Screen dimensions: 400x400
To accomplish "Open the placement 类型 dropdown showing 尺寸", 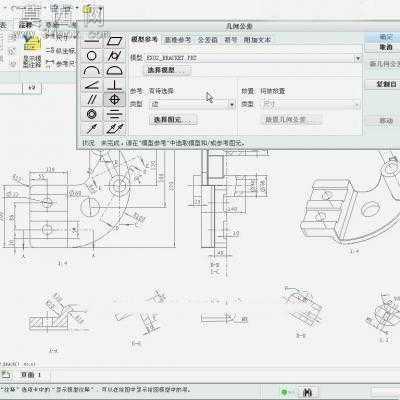I will pos(356,105).
